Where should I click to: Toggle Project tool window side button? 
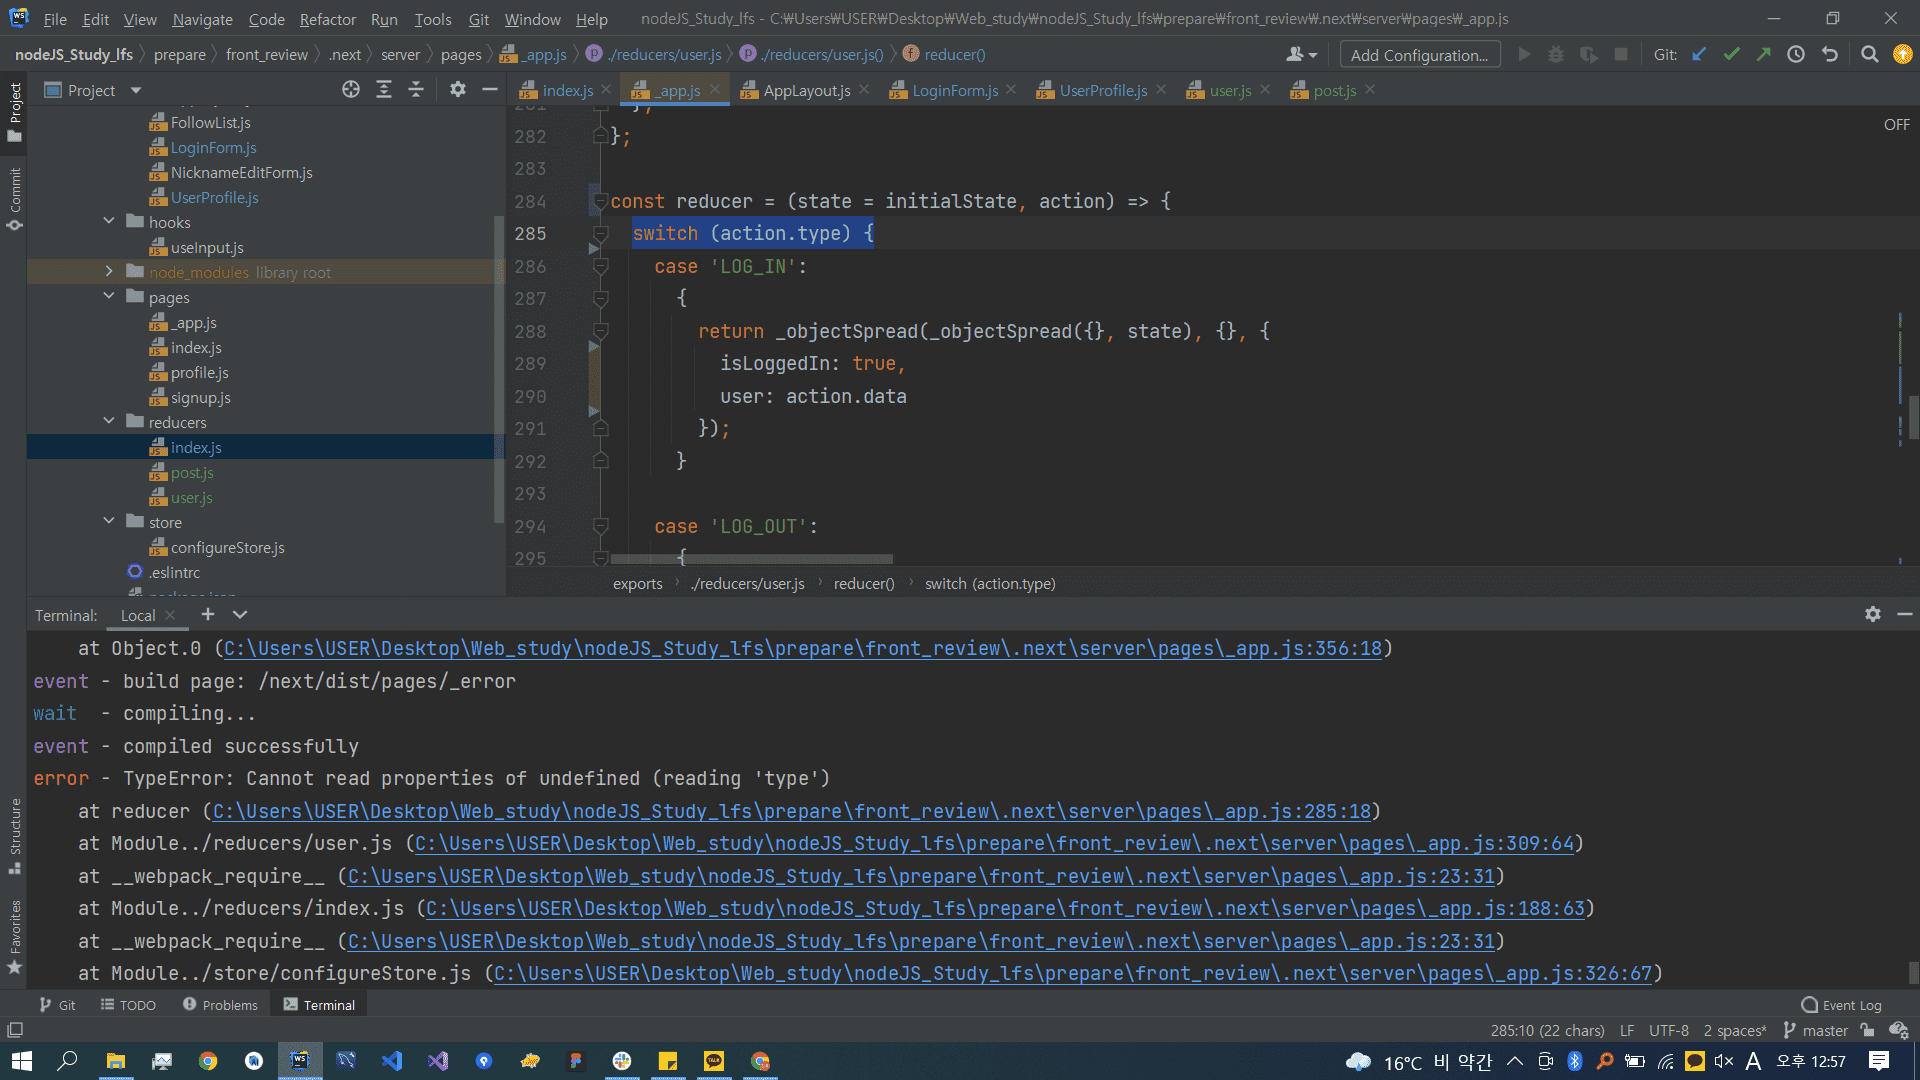(x=14, y=110)
